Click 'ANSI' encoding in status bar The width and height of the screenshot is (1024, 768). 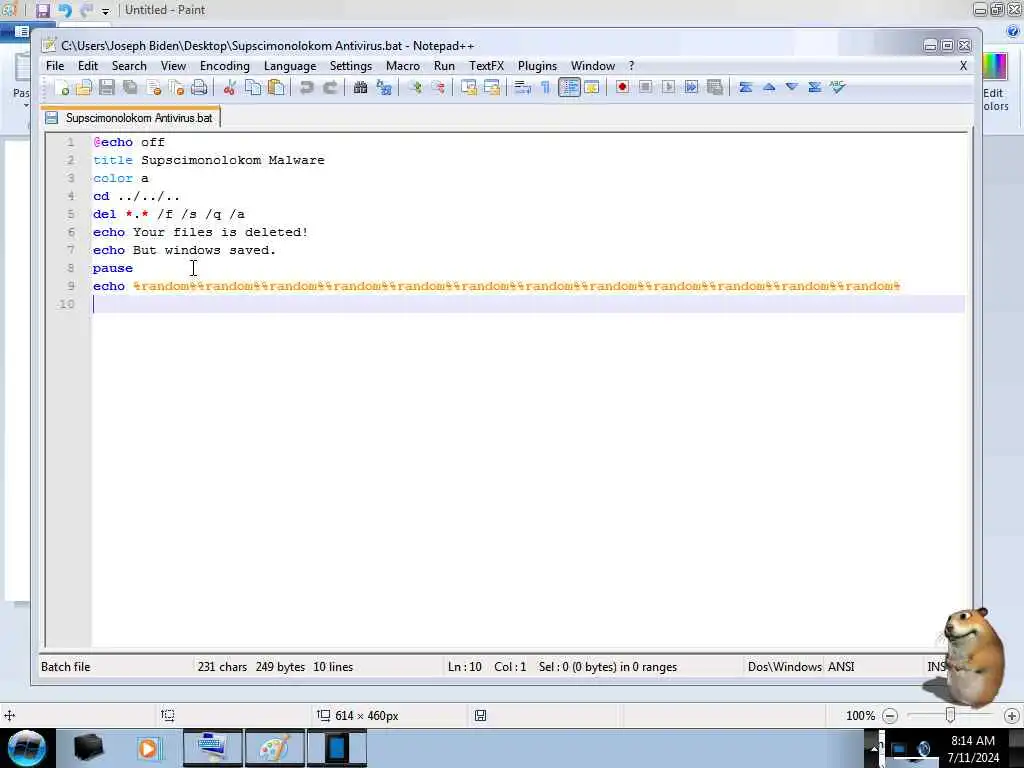point(841,667)
